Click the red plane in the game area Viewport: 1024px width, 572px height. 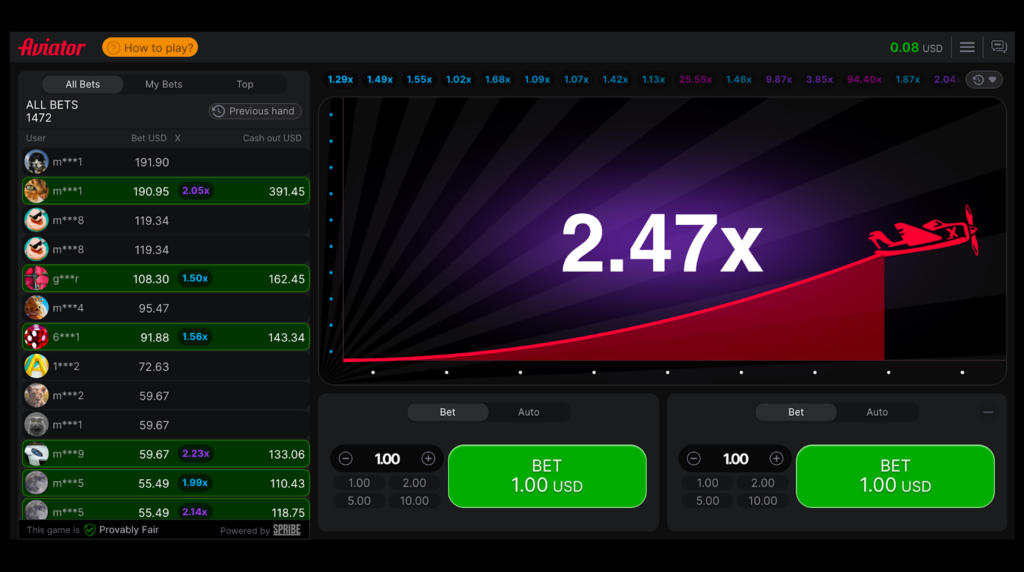(x=924, y=233)
